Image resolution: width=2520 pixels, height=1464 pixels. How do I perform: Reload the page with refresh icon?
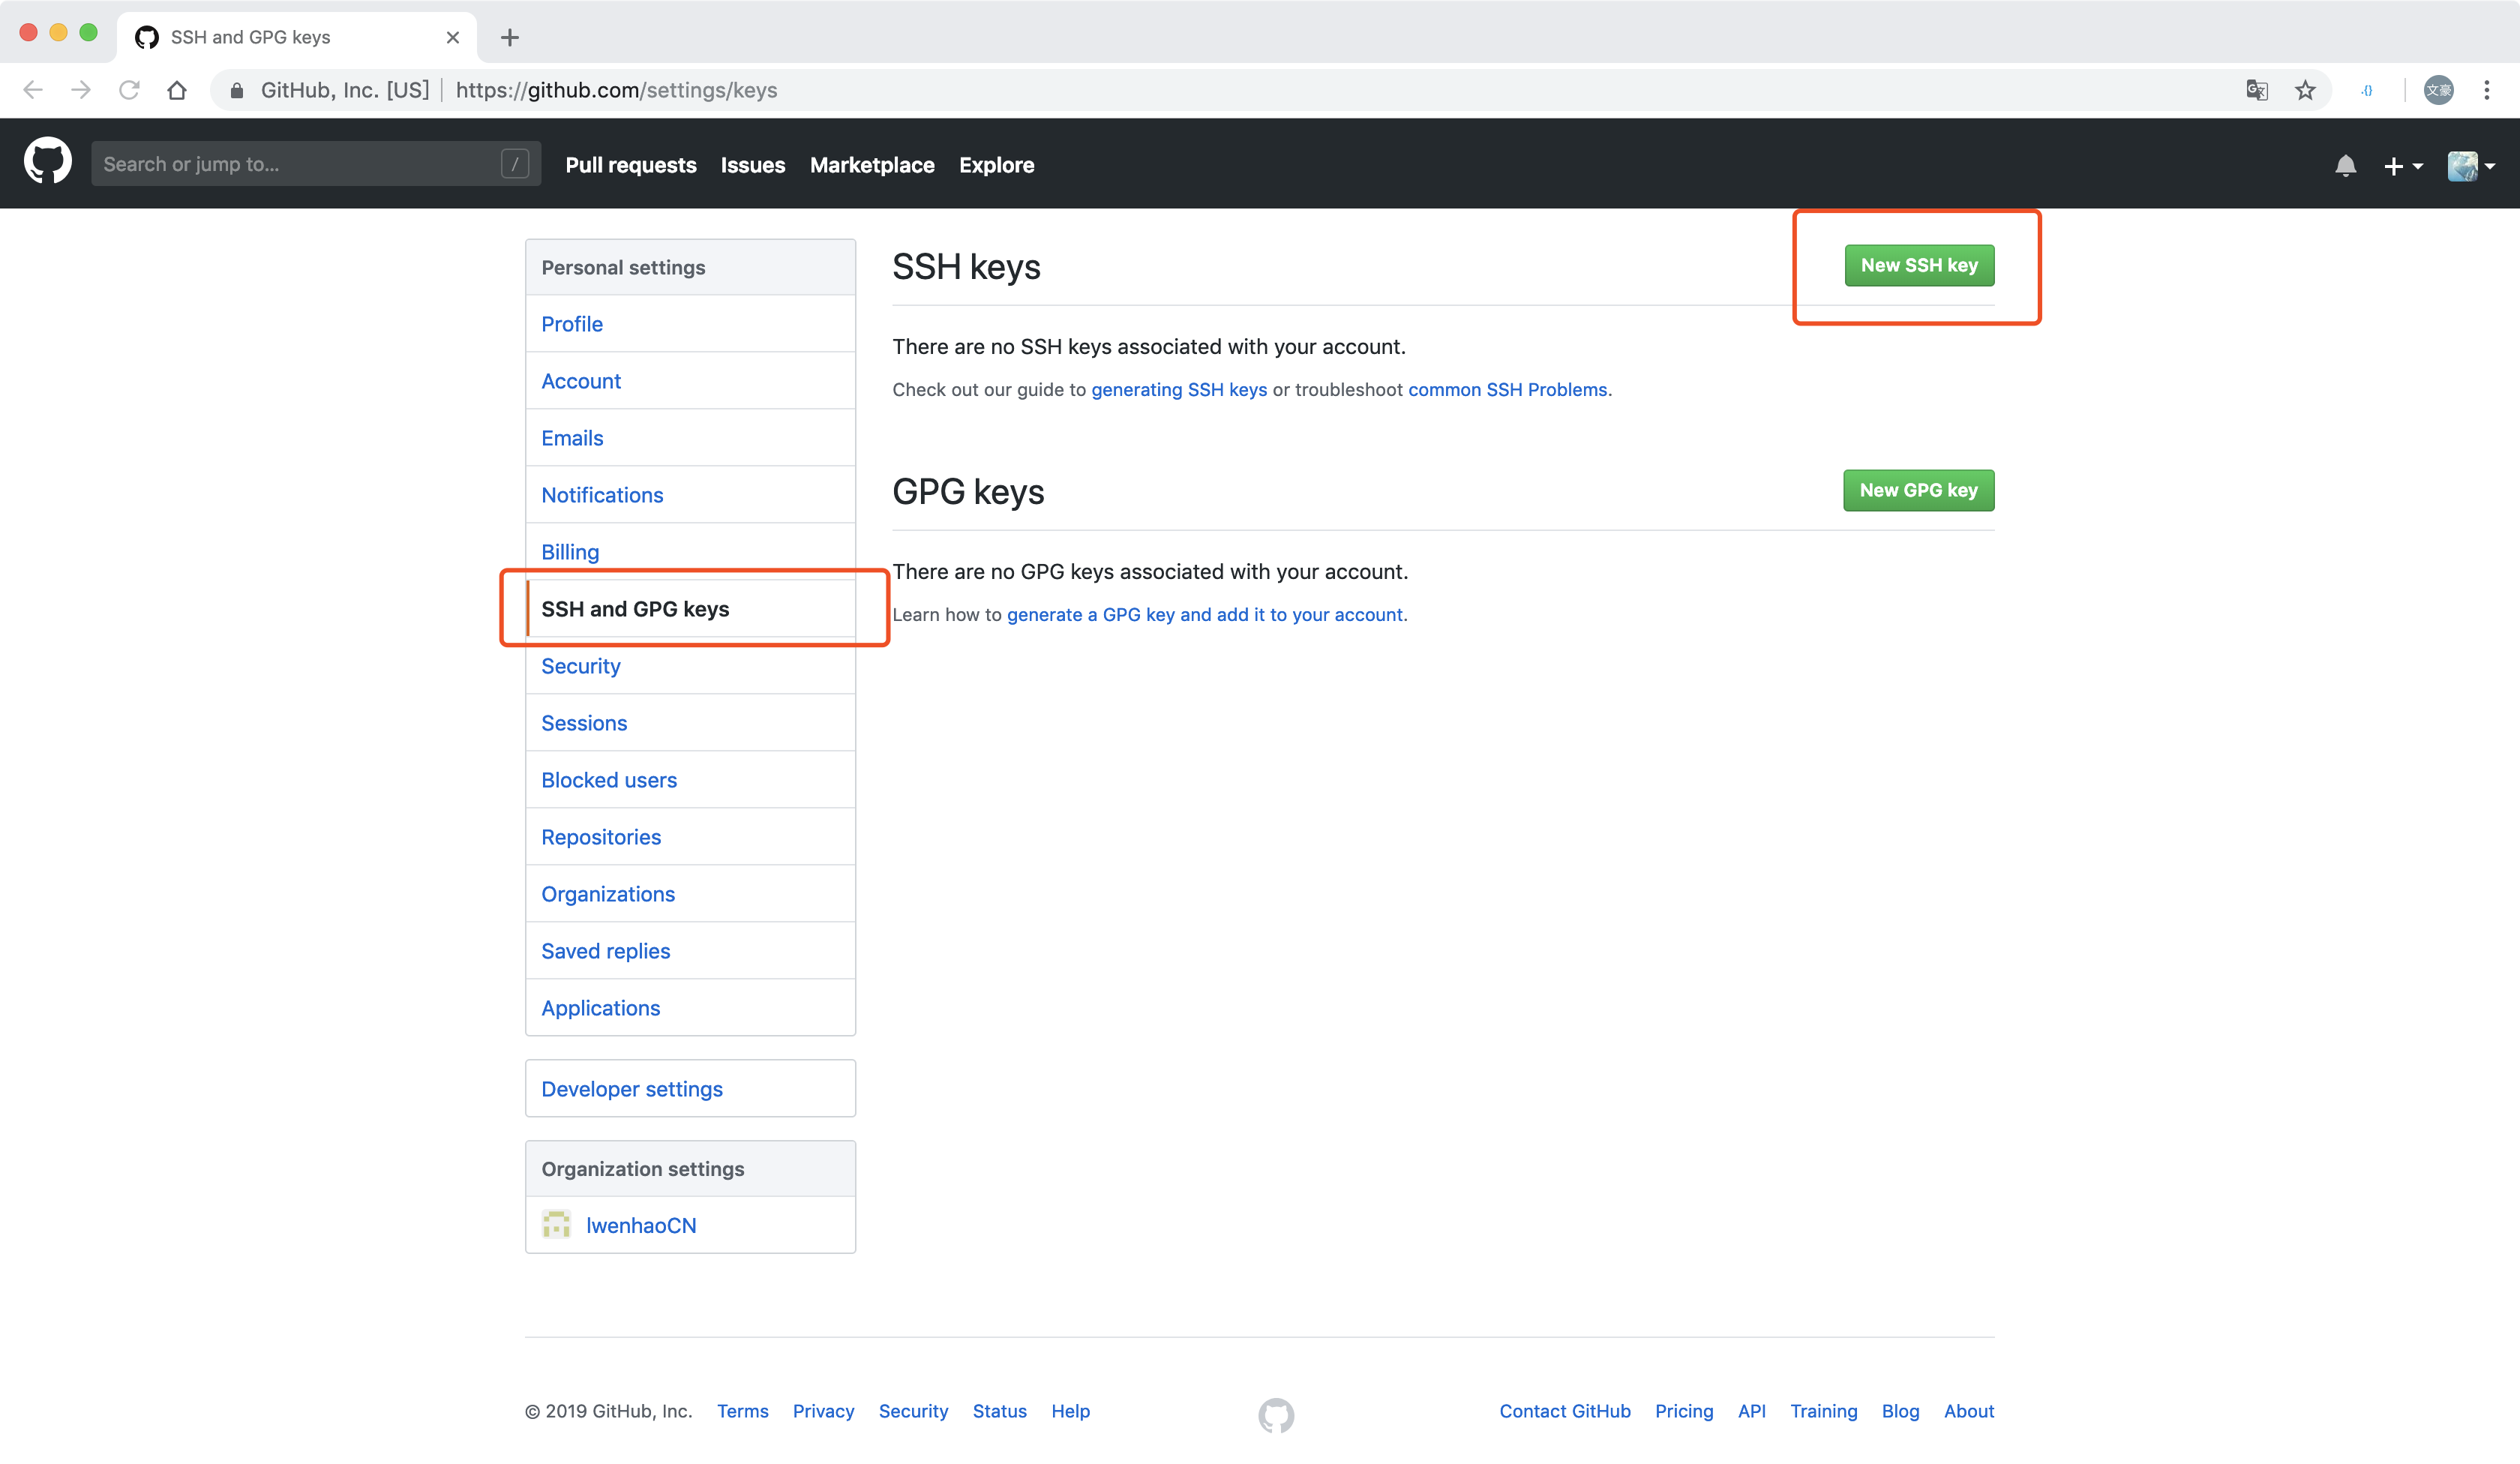click(x=129, y=90)
